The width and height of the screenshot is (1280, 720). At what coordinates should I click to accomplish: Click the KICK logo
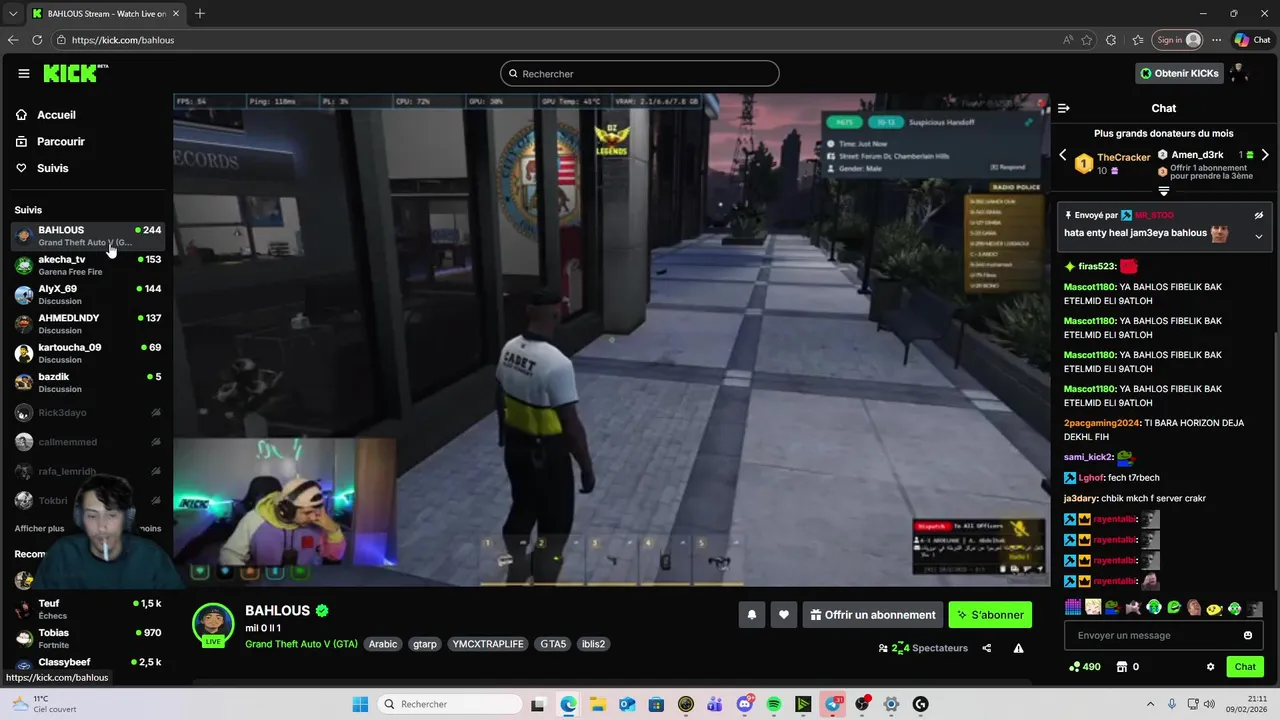[x=75, y=73]
